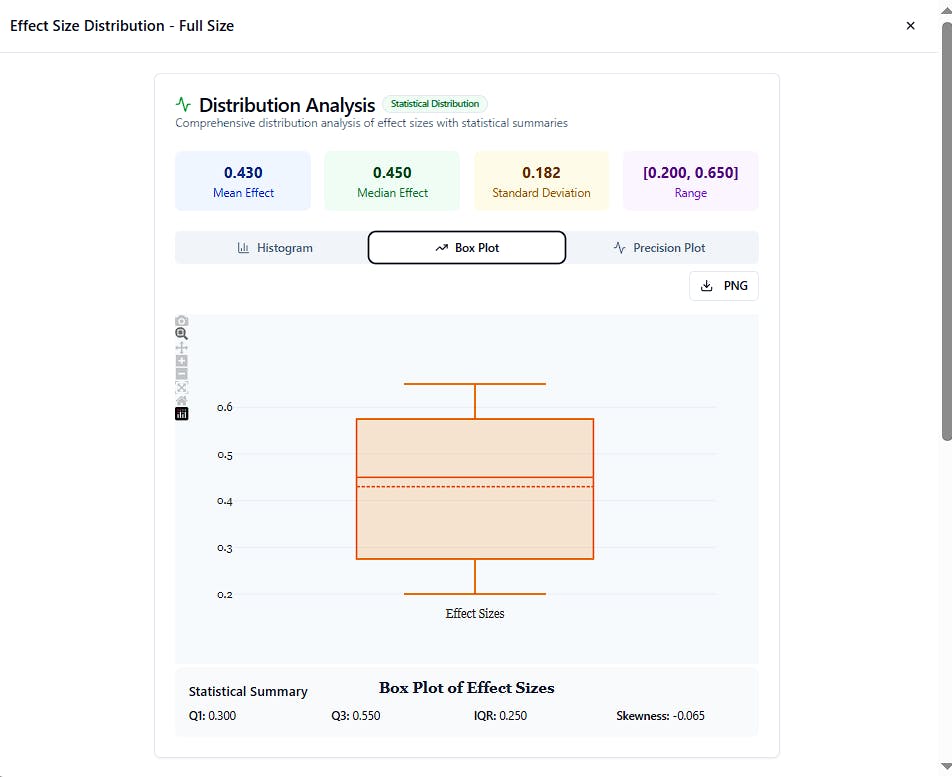Screen dimensions: 952x777
Task: Close the Full Size dialog
Action: tap(910, 26)
